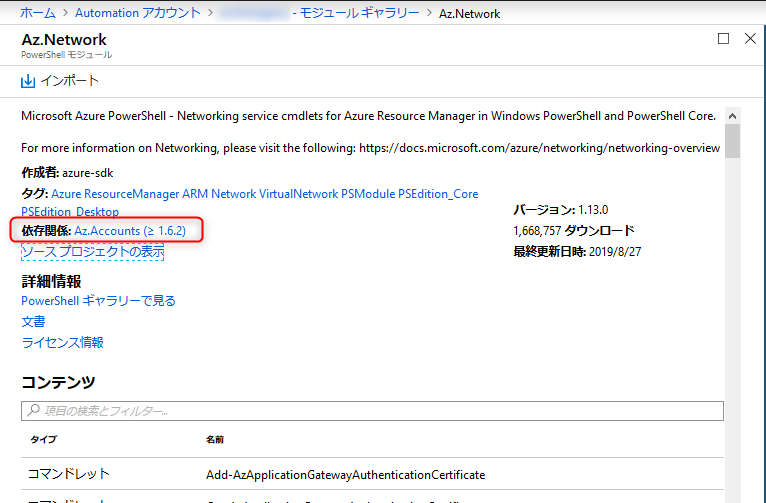Click the Import download icon

pyautogui.click(x=28, y=81)
